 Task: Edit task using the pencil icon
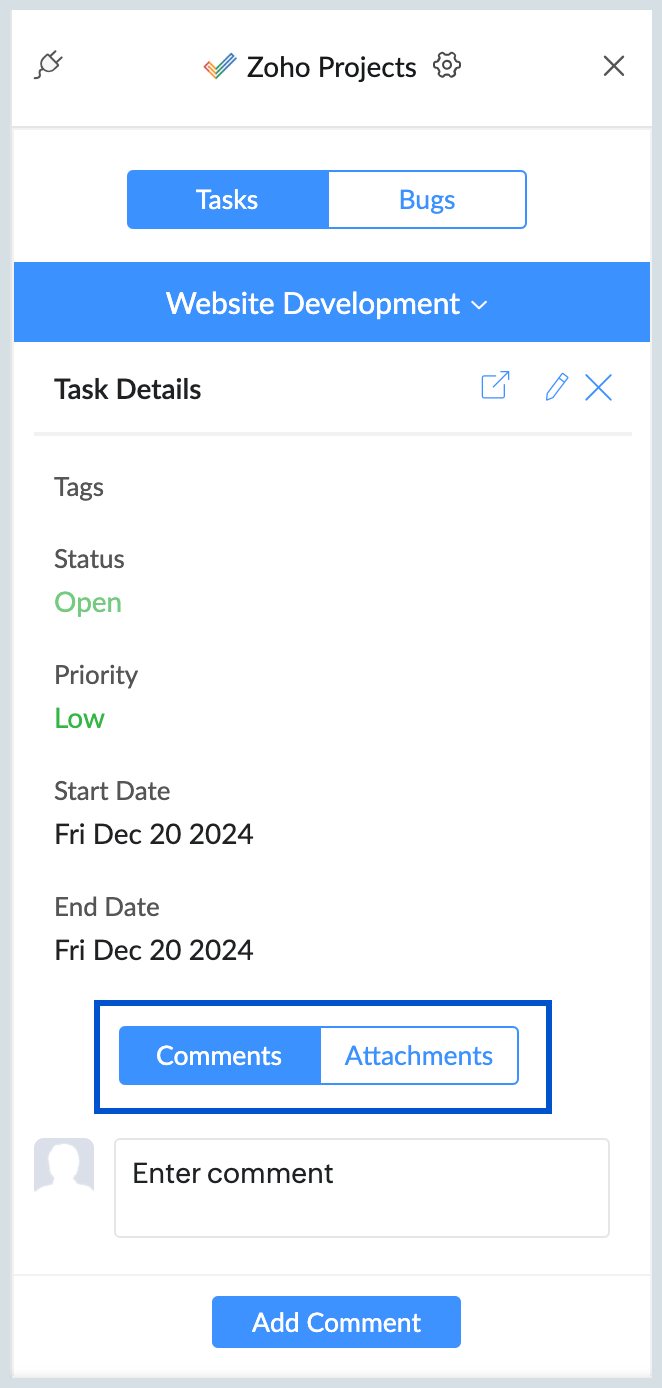coord(556,387)
